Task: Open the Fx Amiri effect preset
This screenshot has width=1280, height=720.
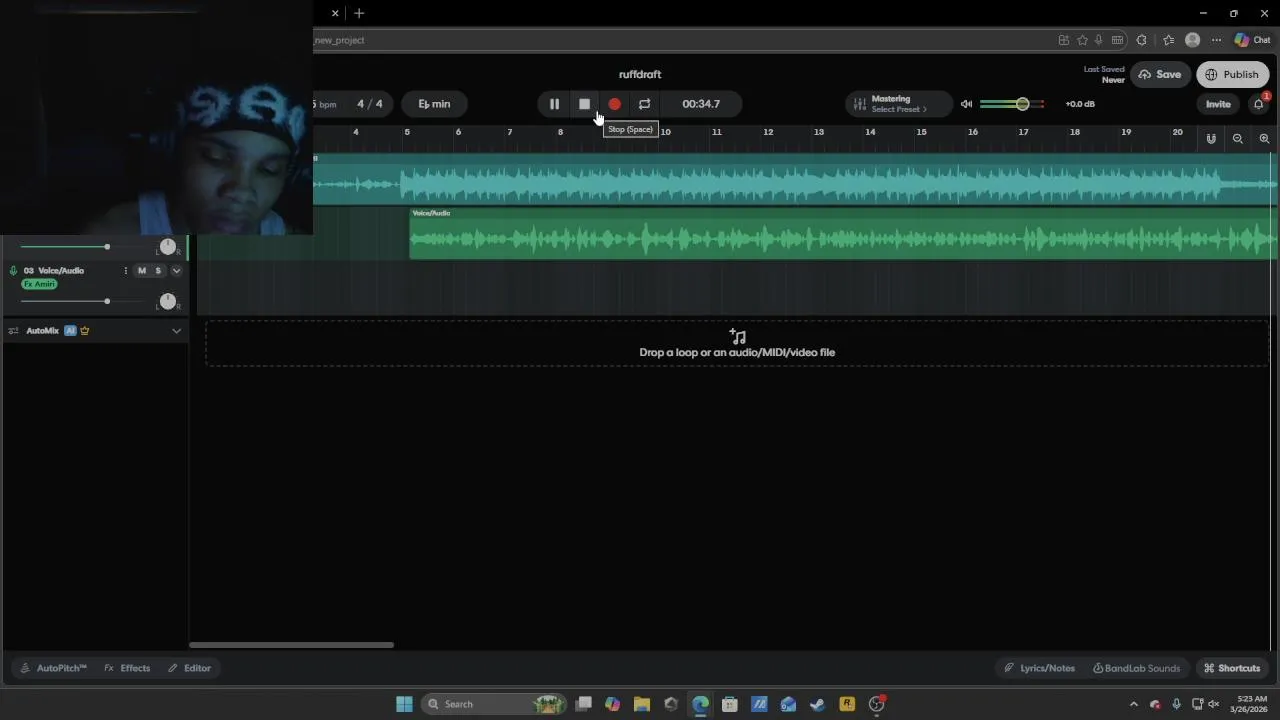Action: pos(39,284)
